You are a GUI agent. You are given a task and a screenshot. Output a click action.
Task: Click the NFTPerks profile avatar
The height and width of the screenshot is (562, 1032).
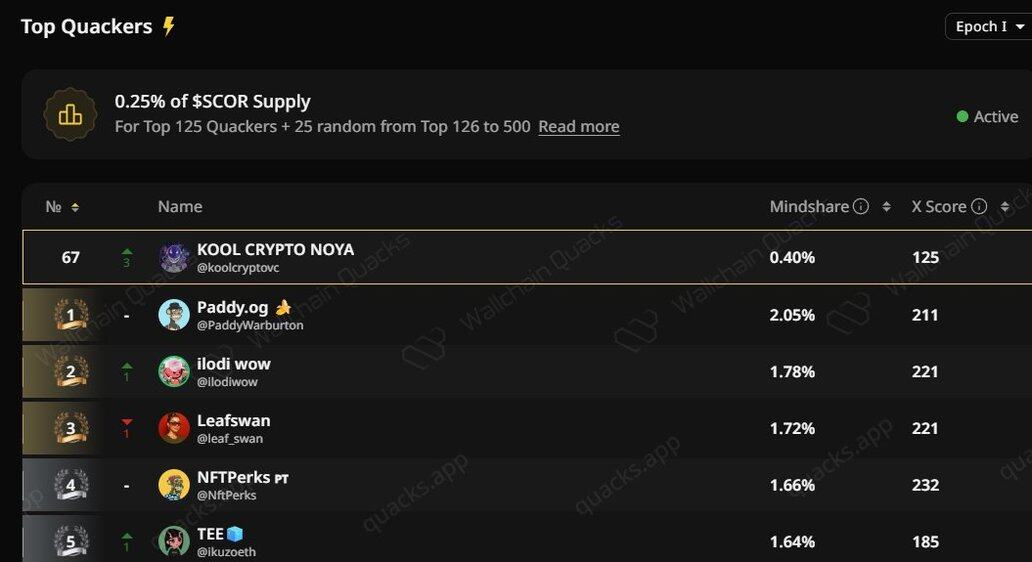(x=174, y=485)
